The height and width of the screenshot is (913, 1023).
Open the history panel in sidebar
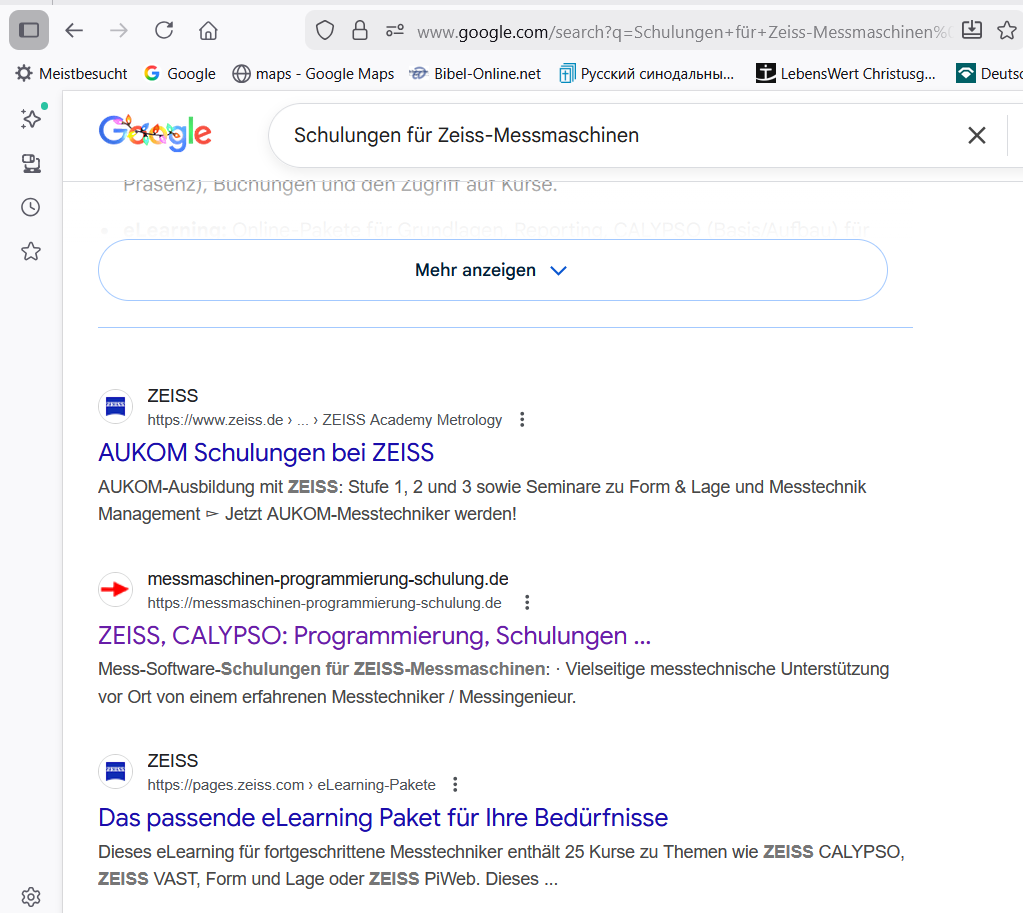pos(31,207)
